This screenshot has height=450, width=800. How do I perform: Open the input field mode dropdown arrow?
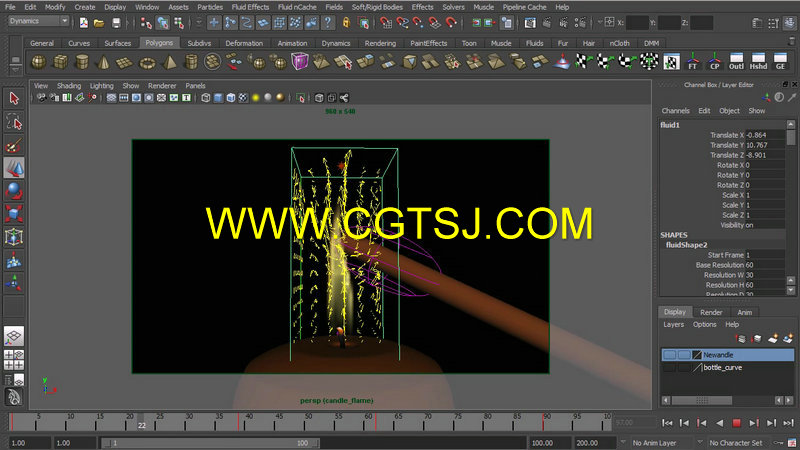click(600, 22)
